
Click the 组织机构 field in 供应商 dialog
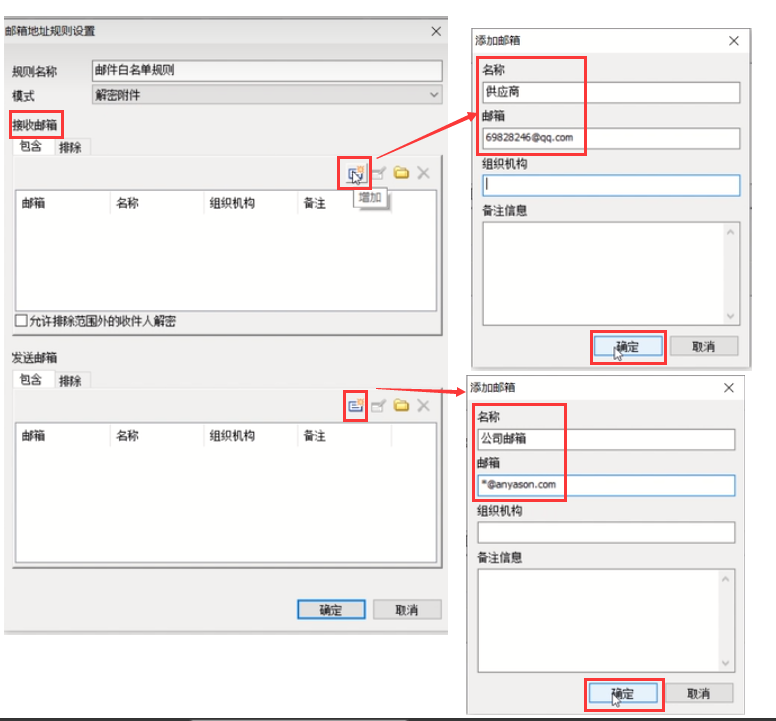coord(611,185)
